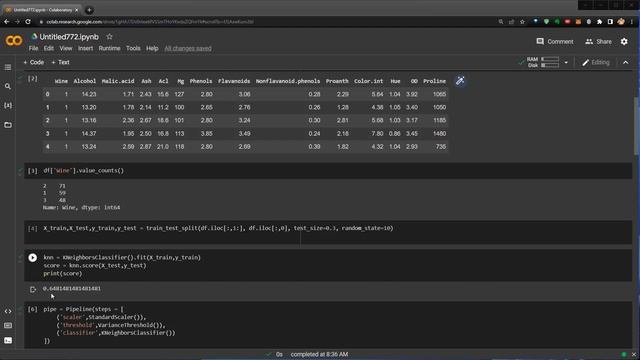640x360 pixels.
Task: Open the find and replace search icon
Action: pyautogui.click(x=8, y=87)
